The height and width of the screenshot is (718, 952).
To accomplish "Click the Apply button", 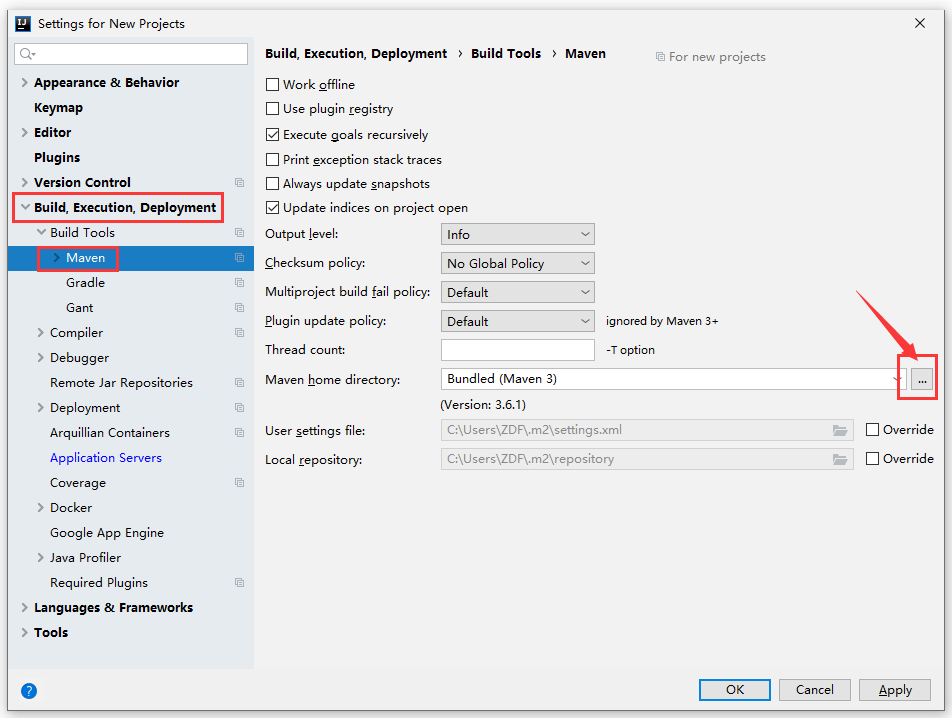I will click(895, 690).
